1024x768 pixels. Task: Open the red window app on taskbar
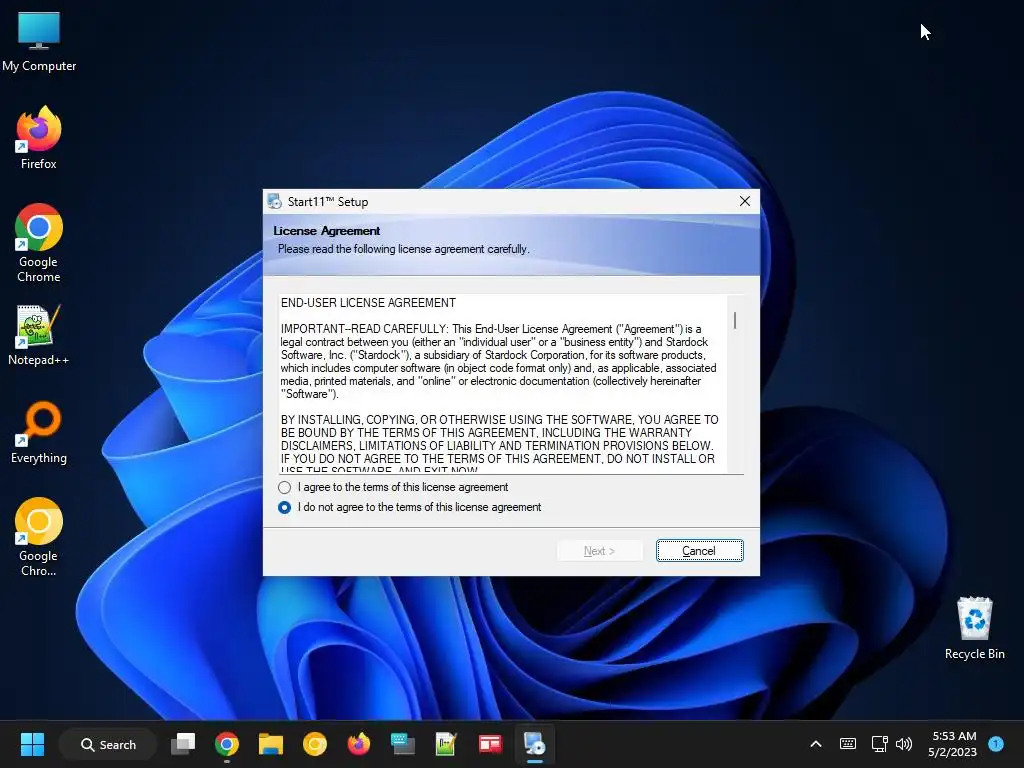(x=490, y=744)
